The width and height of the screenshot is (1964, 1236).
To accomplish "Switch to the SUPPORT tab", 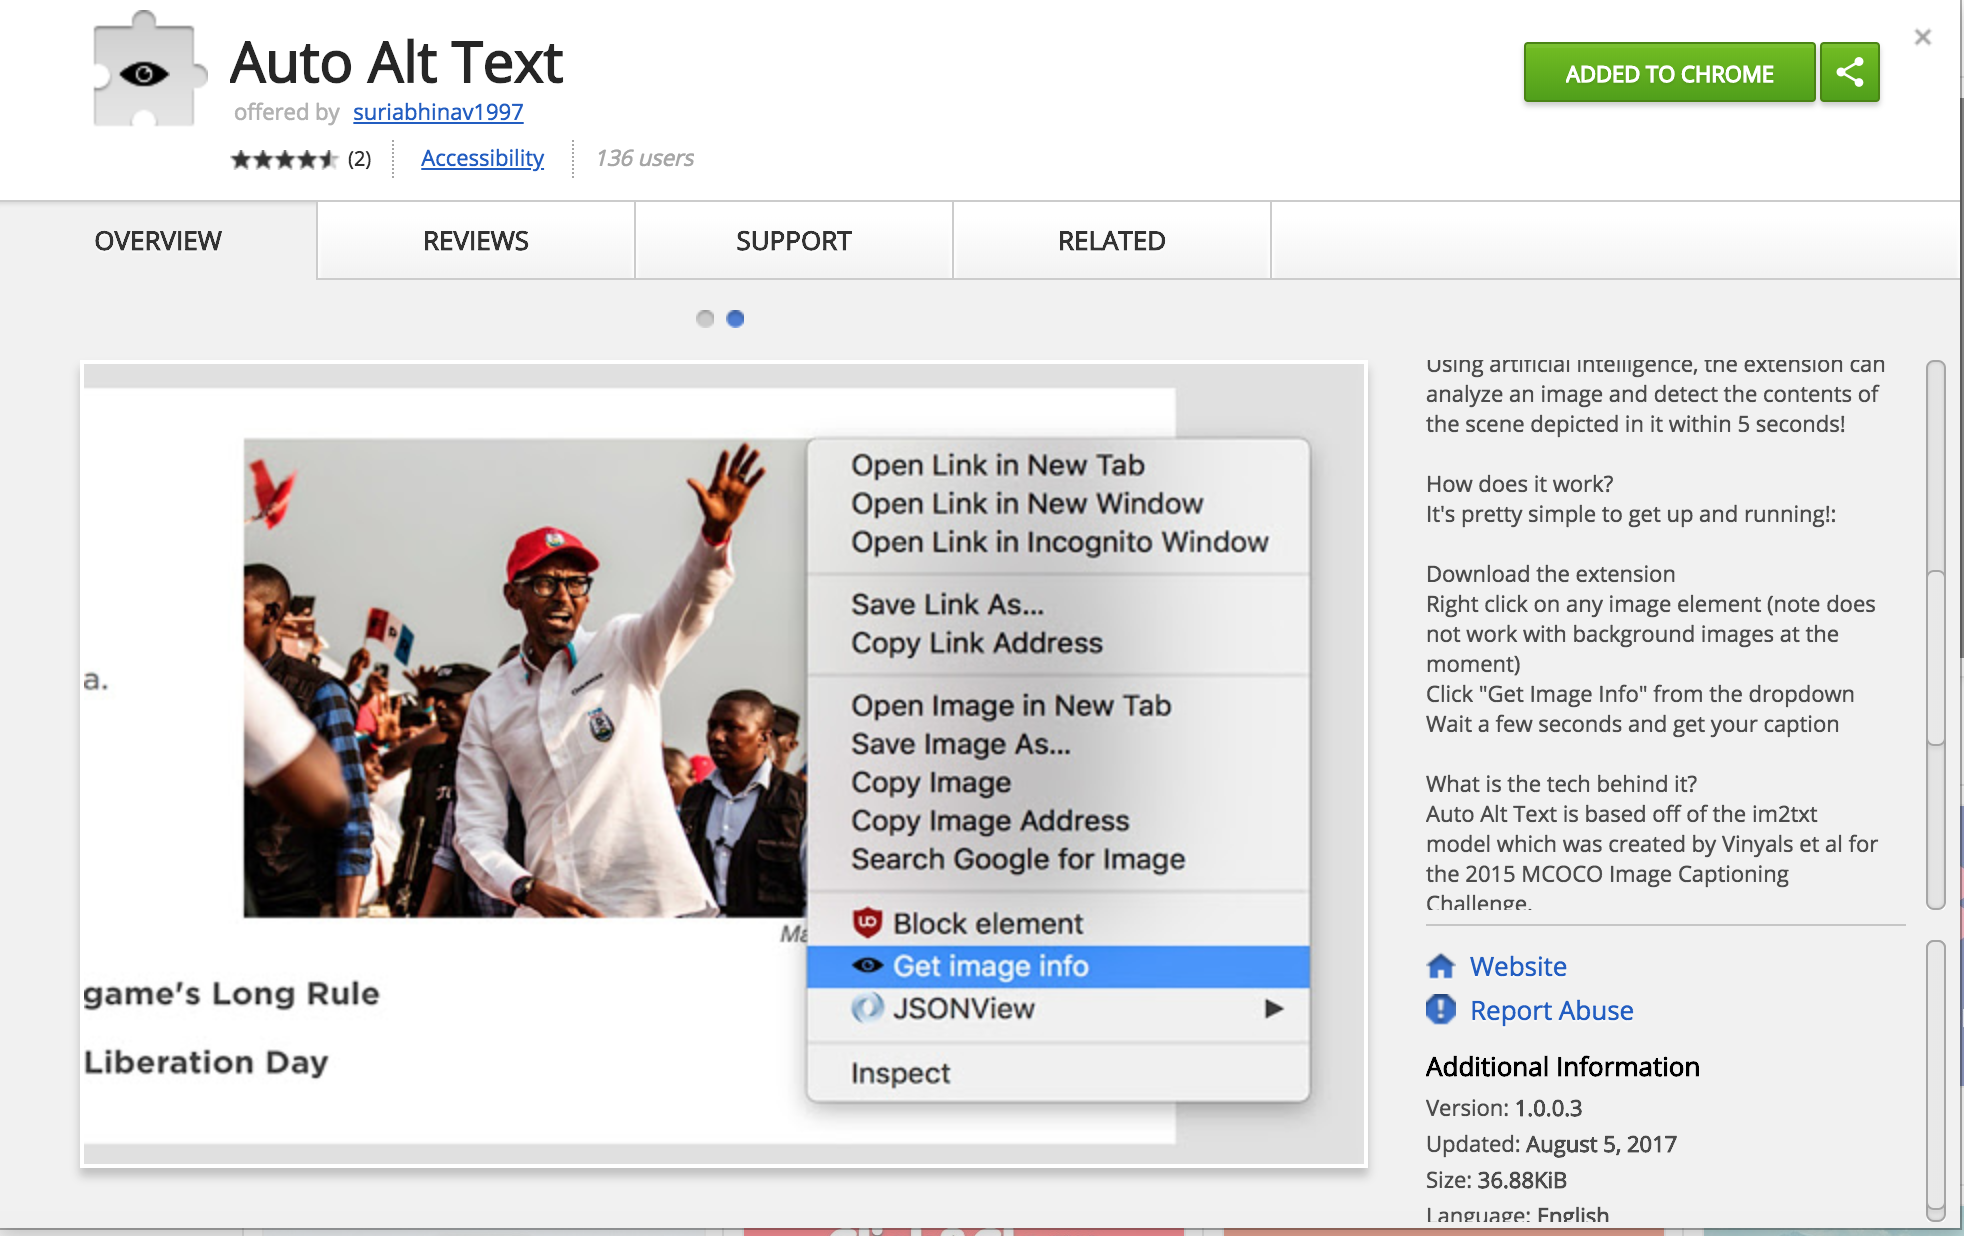I will (x=794, y=241).
